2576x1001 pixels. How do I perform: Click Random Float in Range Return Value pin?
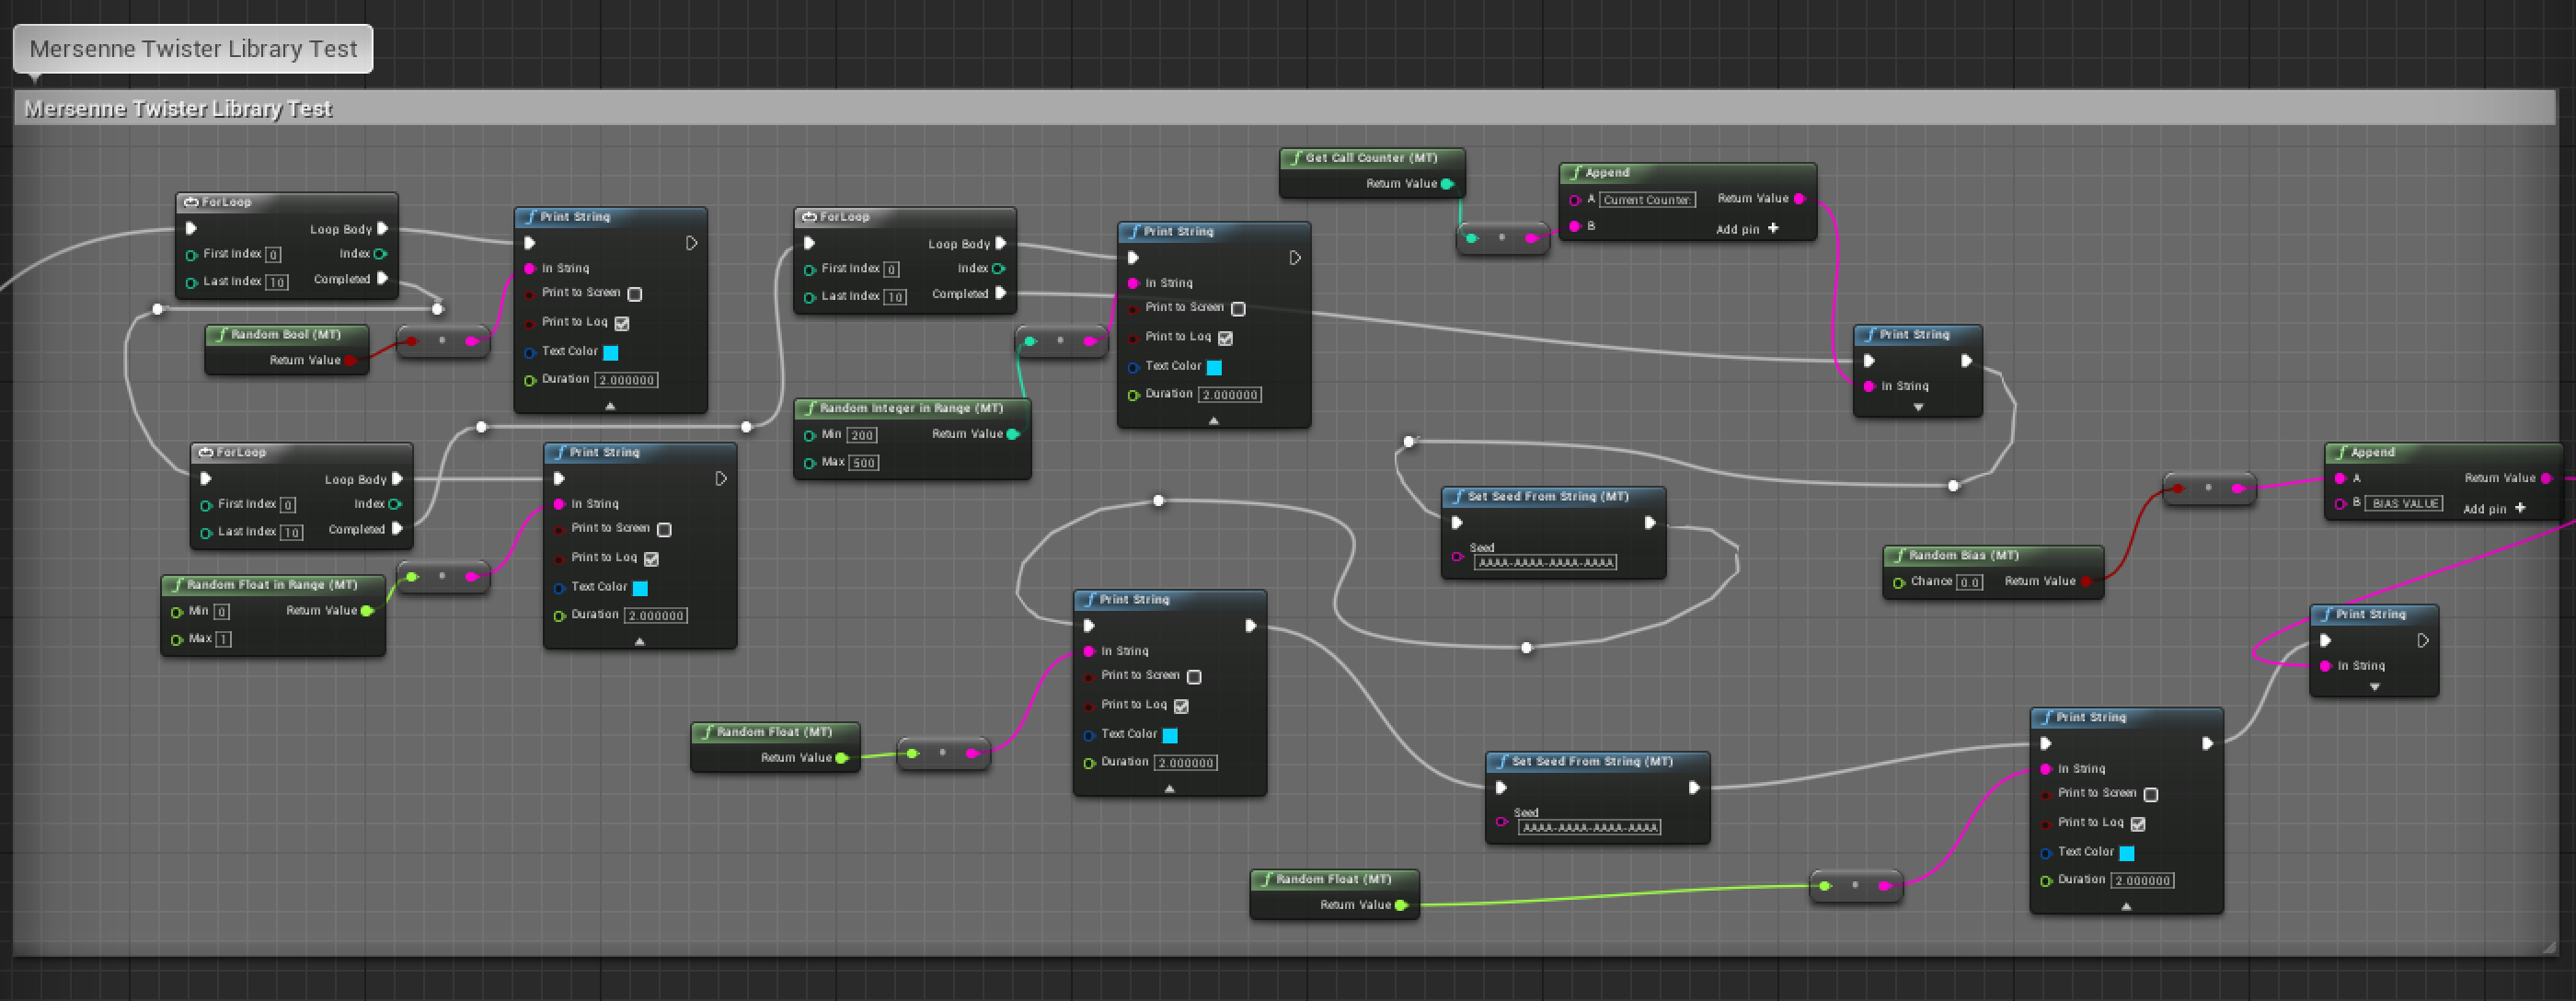coord(367,611)
